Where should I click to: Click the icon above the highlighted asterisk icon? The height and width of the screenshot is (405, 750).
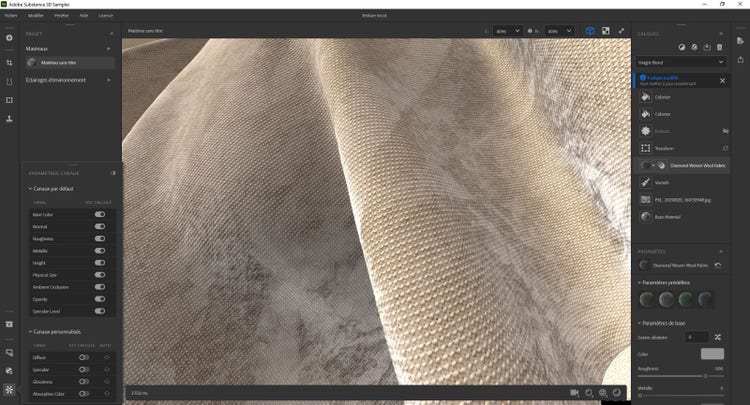(9, 371)
